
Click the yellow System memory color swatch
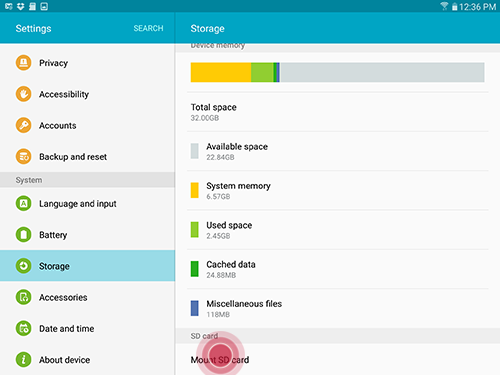(x=195, y=190)
